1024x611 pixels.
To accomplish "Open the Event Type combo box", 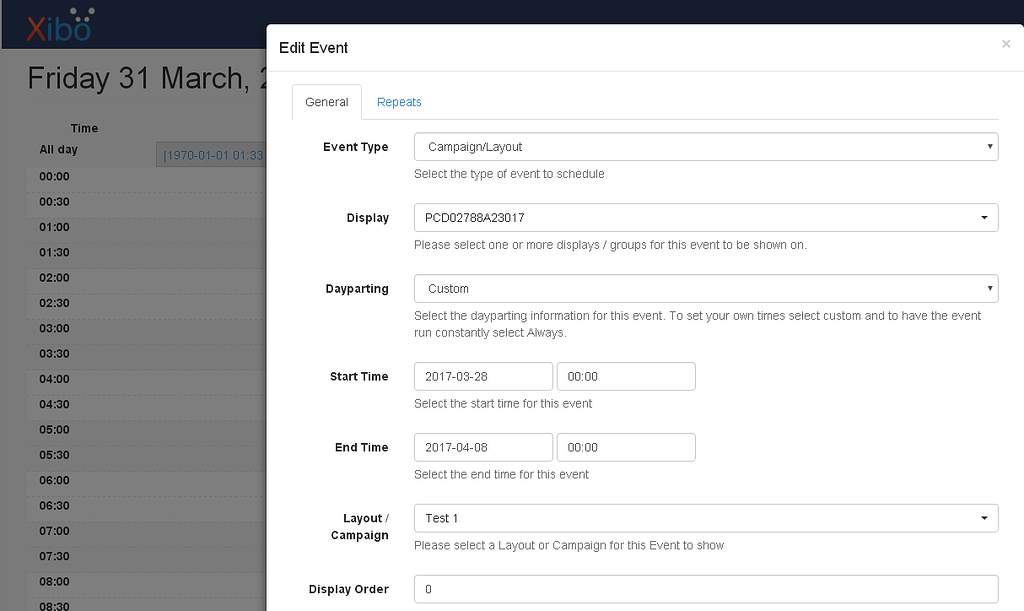I will pos(705,146).
